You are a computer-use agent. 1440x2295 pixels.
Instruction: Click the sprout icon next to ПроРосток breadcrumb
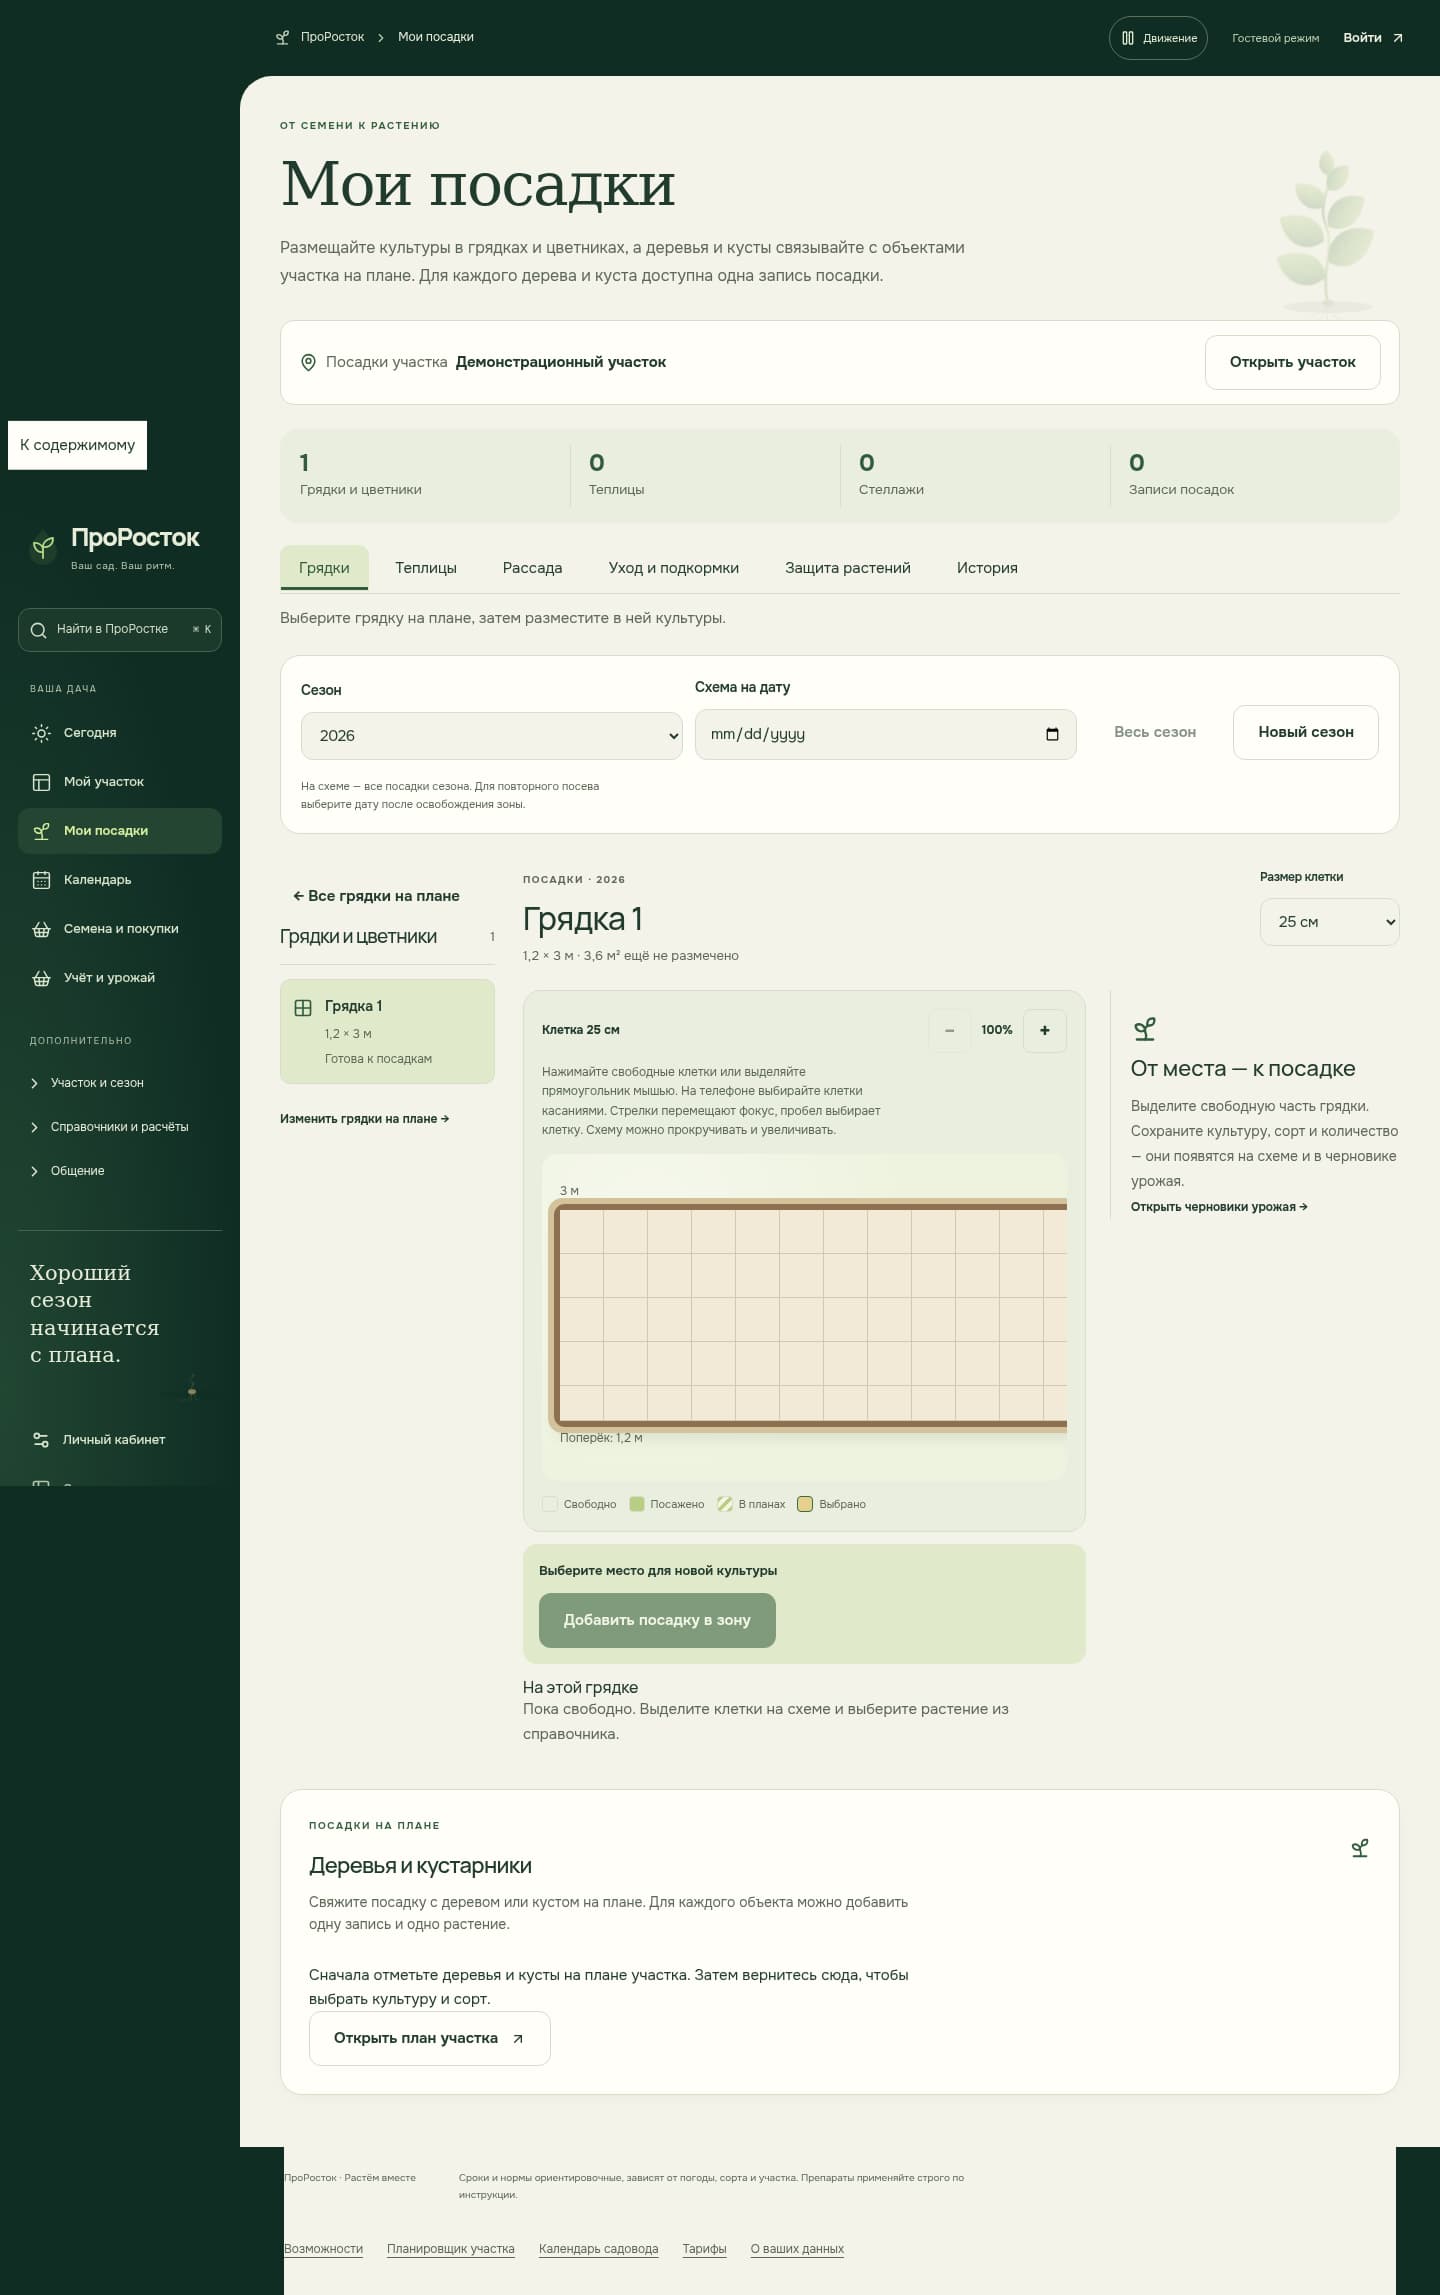coord(283,38)
